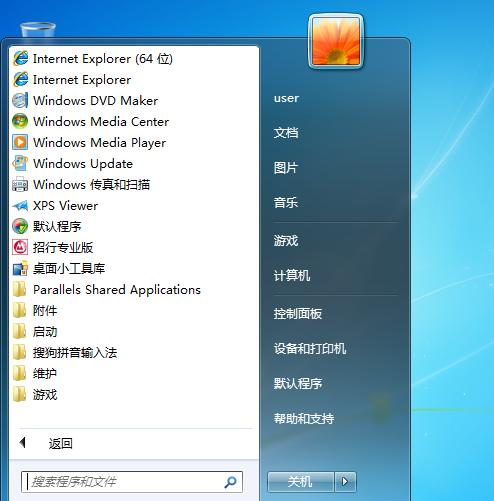
Task: Select the Windows Update label
Action: coord(83,164)
